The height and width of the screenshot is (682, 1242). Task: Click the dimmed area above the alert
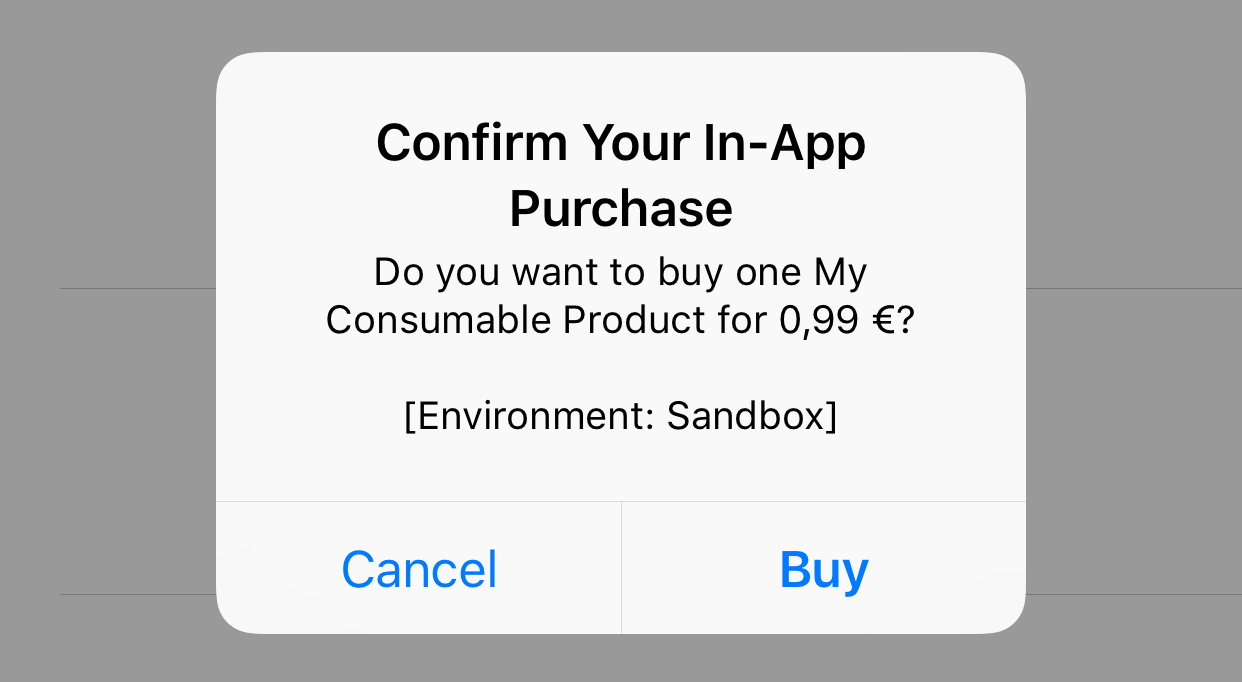pyautogui.click(x=621, y=26)
